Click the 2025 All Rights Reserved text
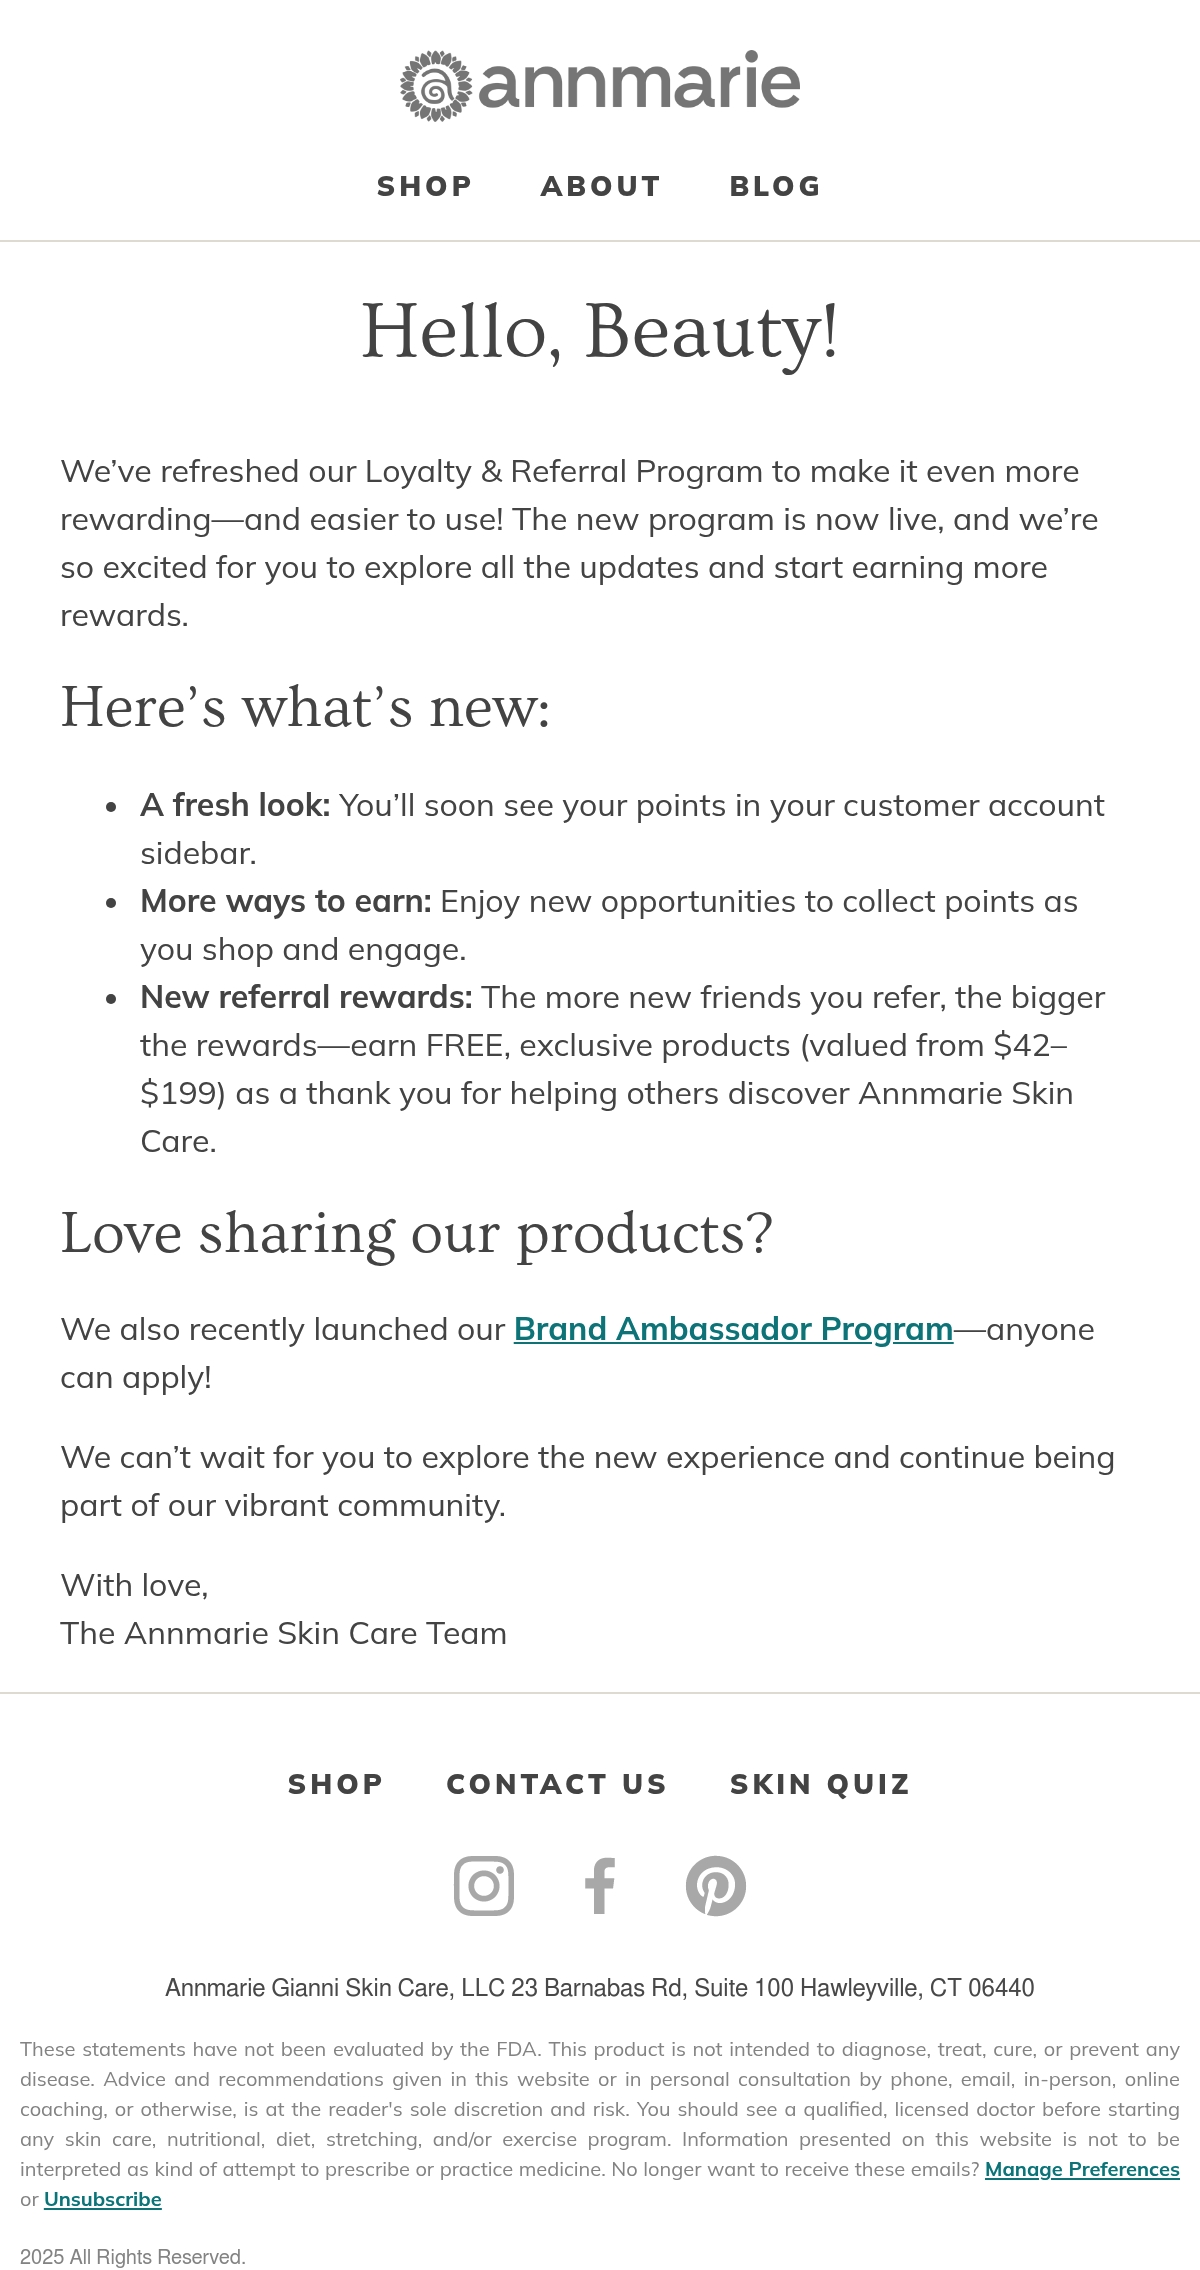Viewport: 1200px width, 2270px height. coord(133,2257)
